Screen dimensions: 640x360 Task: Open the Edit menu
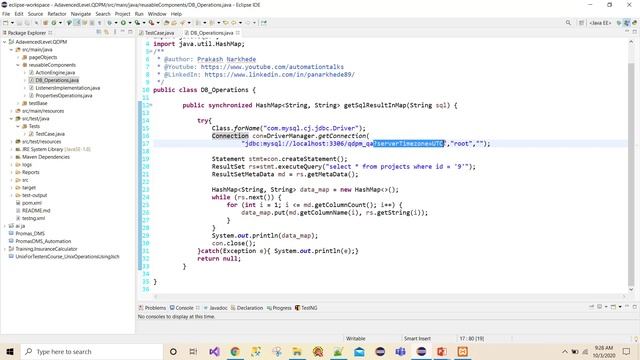pyautogui.click(x=19, y=14)
